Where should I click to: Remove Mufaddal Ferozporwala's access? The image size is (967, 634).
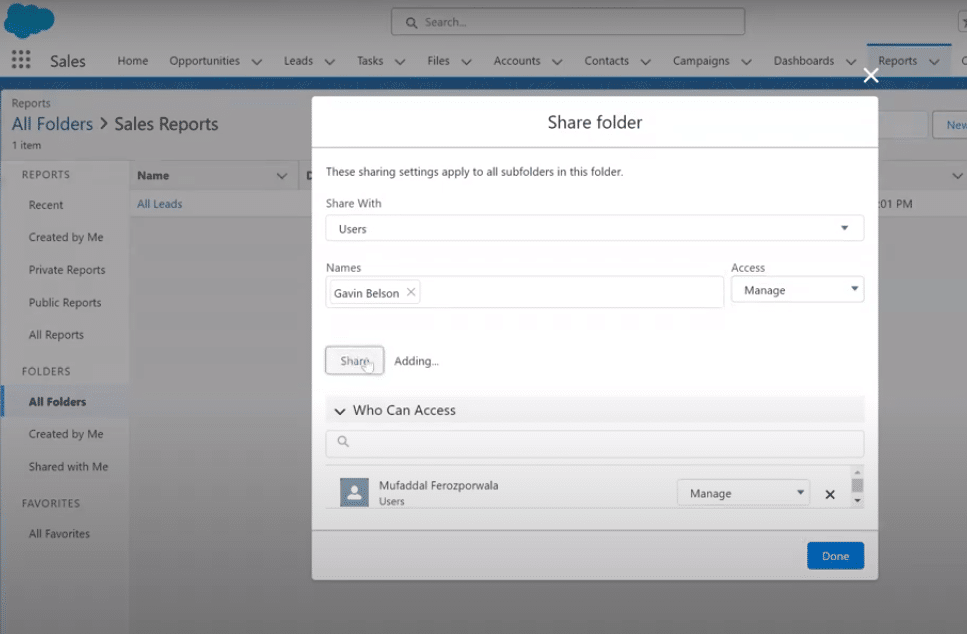coord(830,494)
